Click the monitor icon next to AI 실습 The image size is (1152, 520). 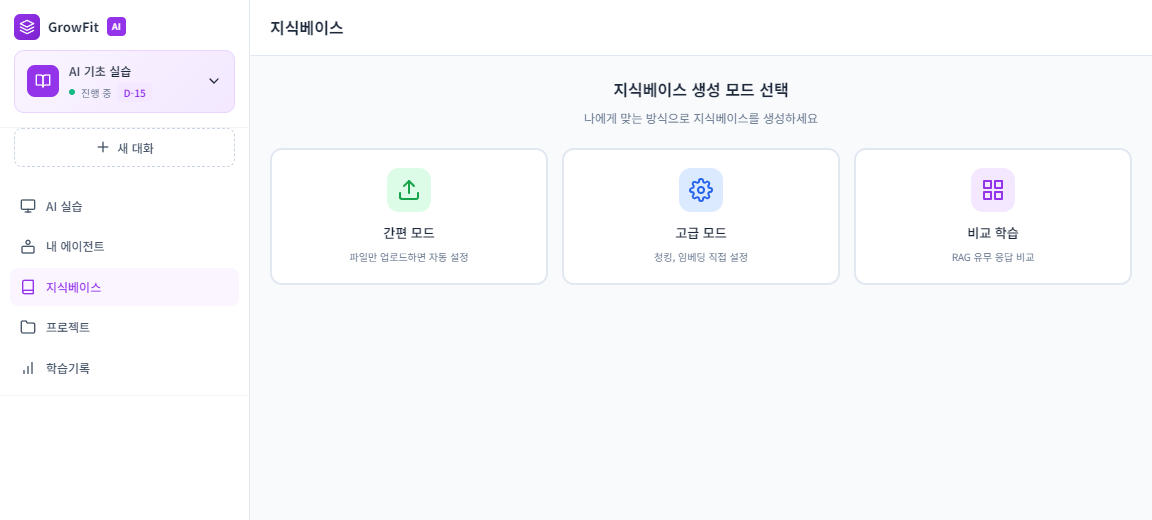pyautogui.click(x=28, y=206)
